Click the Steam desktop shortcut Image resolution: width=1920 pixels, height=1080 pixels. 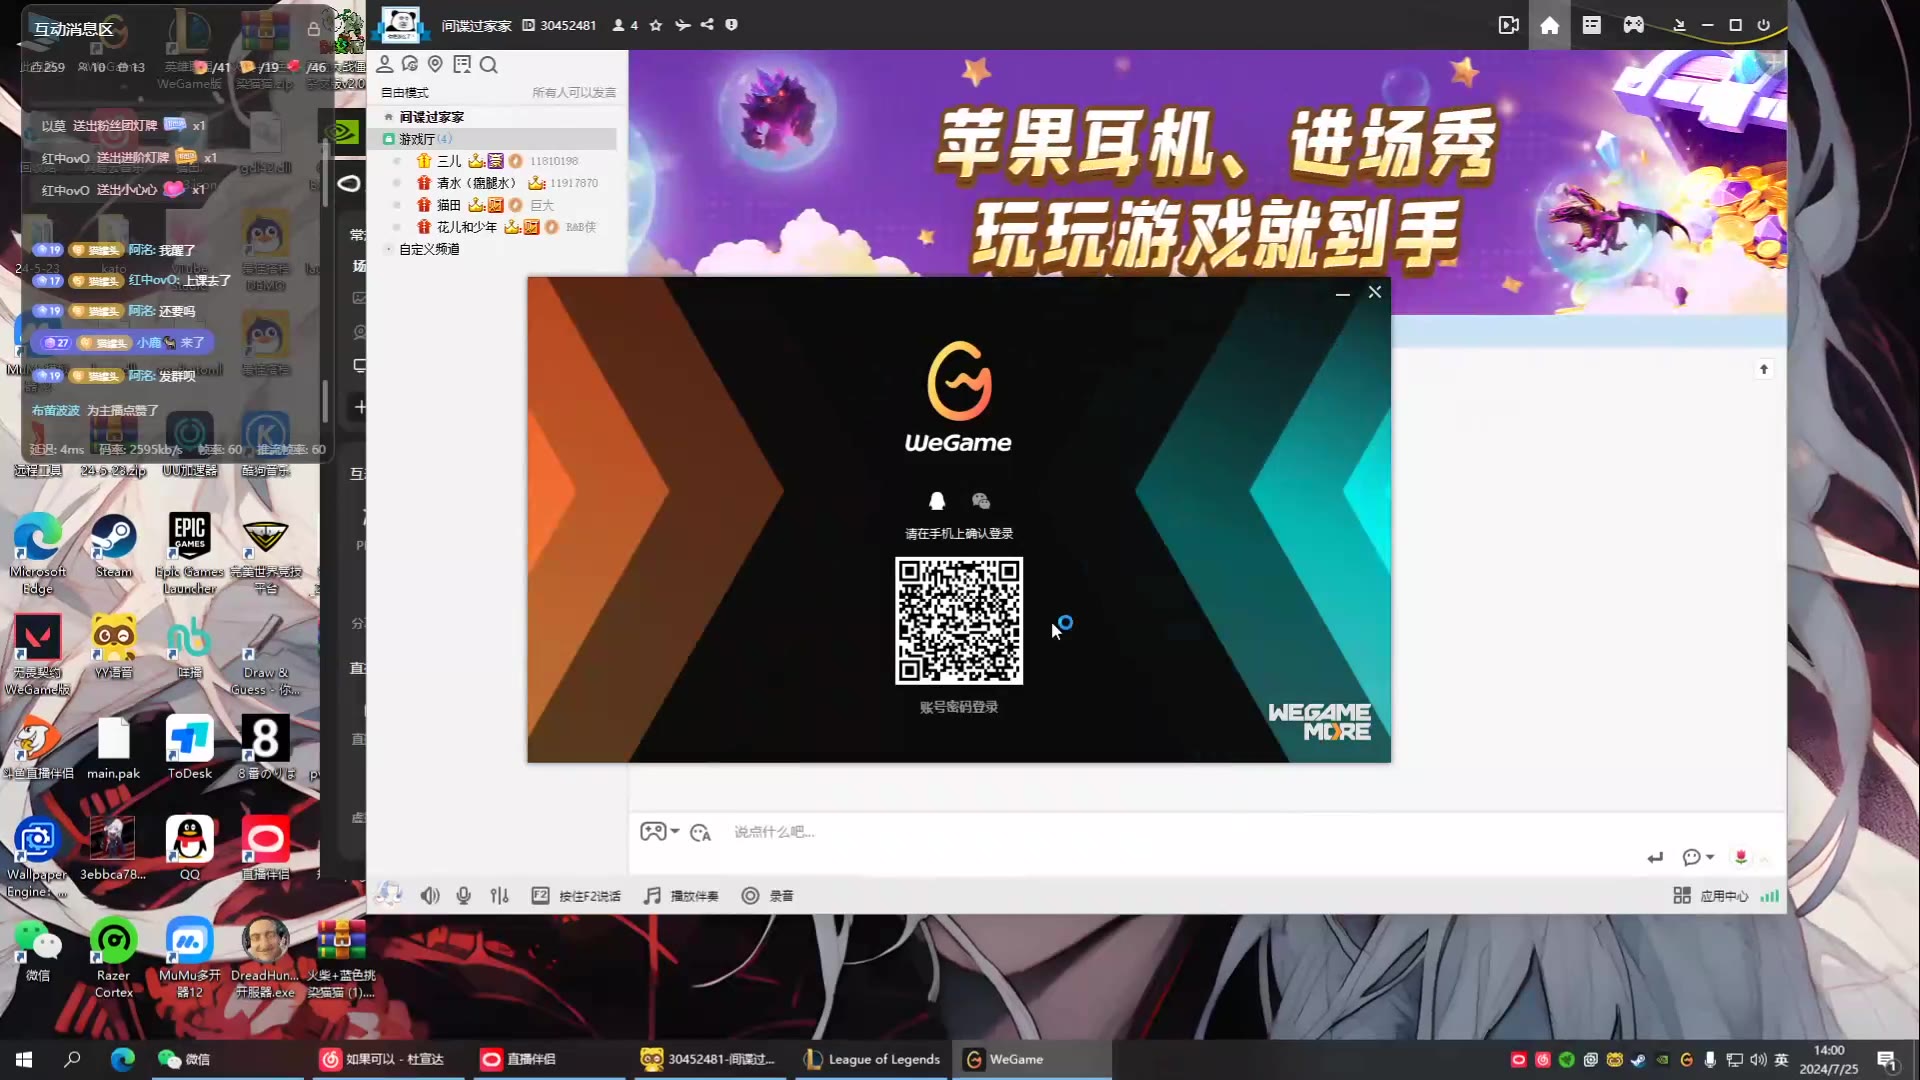tap(114, 547)
